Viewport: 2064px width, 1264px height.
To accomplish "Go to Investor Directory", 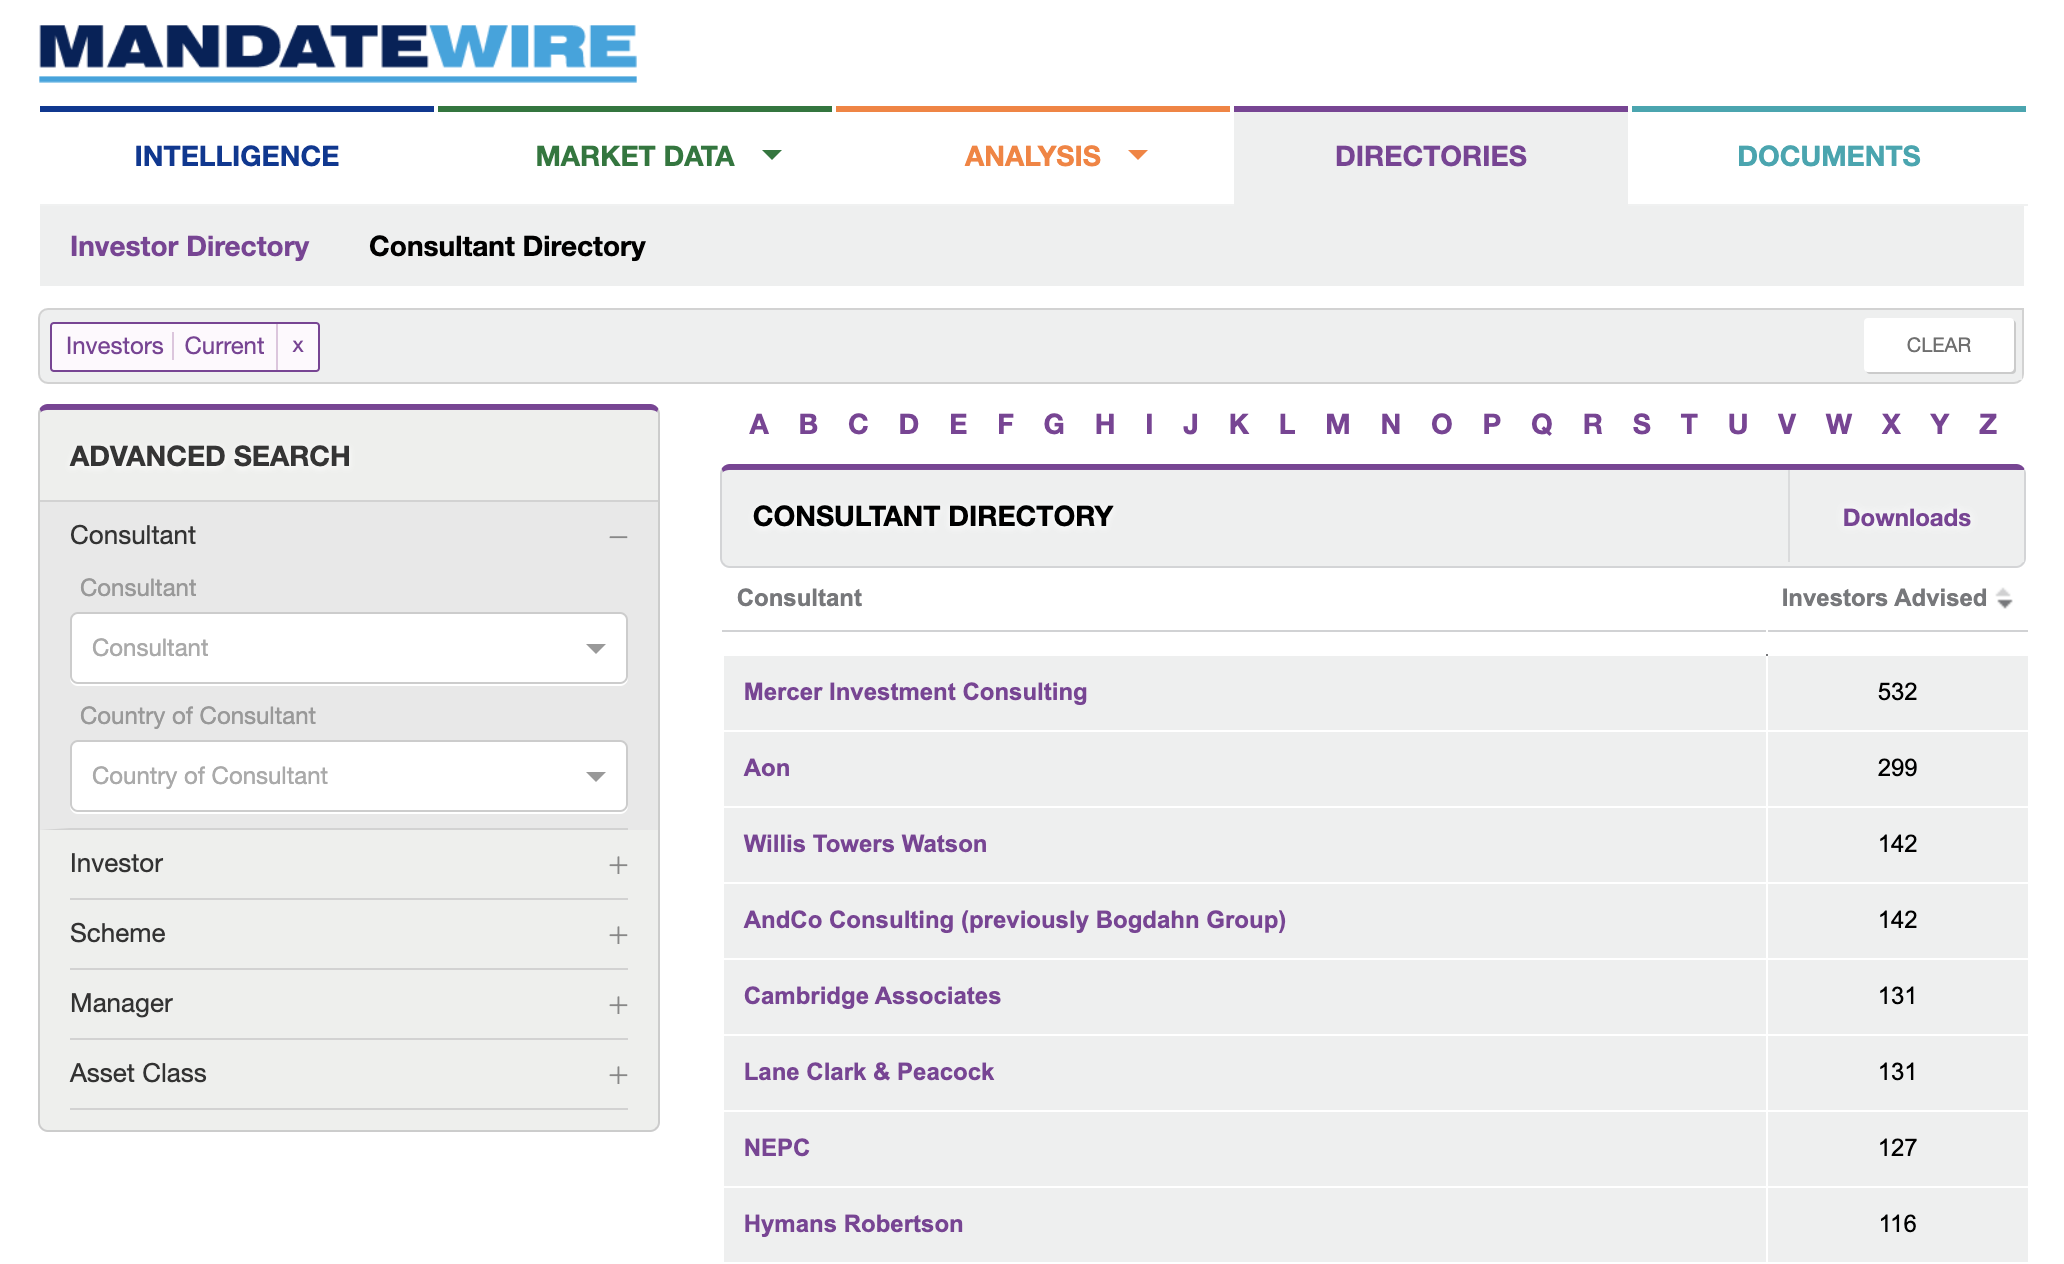I will (189, 246).
